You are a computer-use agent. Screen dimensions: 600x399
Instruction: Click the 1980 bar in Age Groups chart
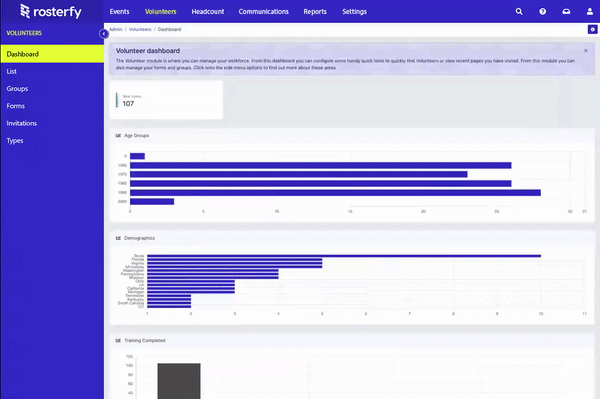click(x=321, y=183)
